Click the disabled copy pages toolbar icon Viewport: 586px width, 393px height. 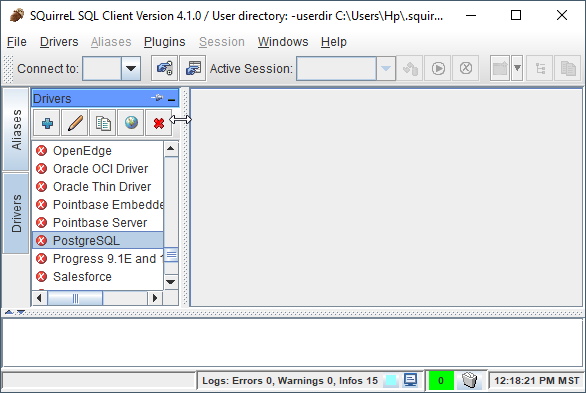[x=568, y=68]
